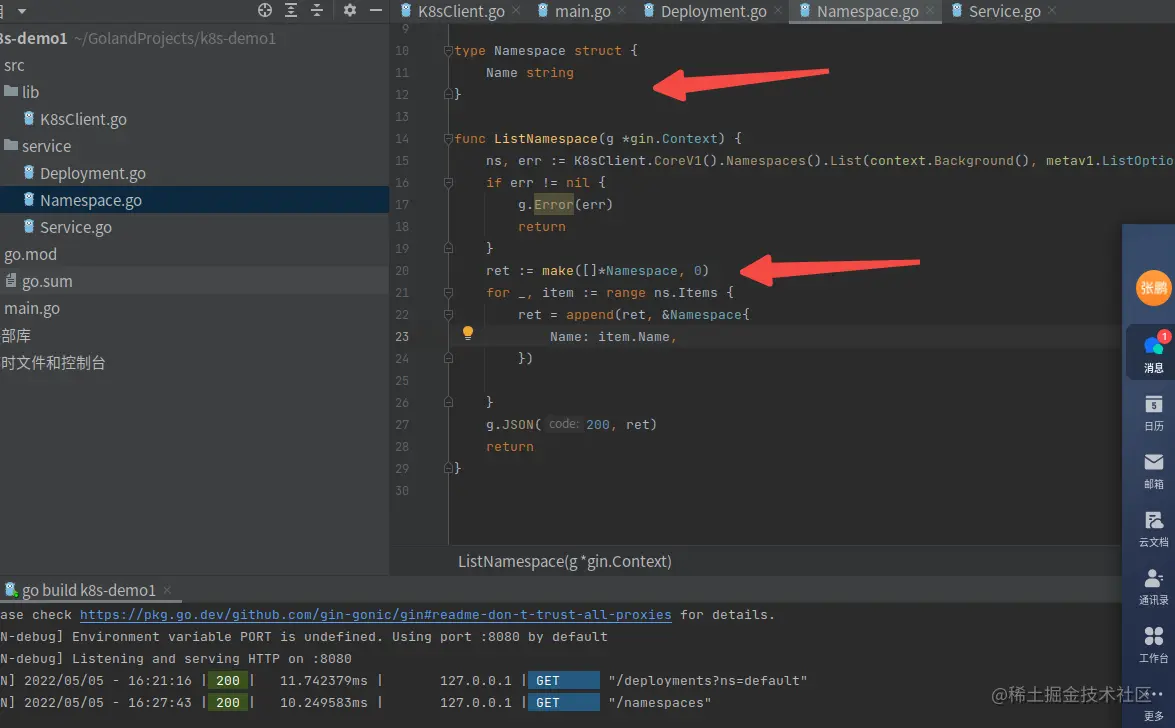Close the Namespace.go tab

pyautogui.click(x=930, y=10)
